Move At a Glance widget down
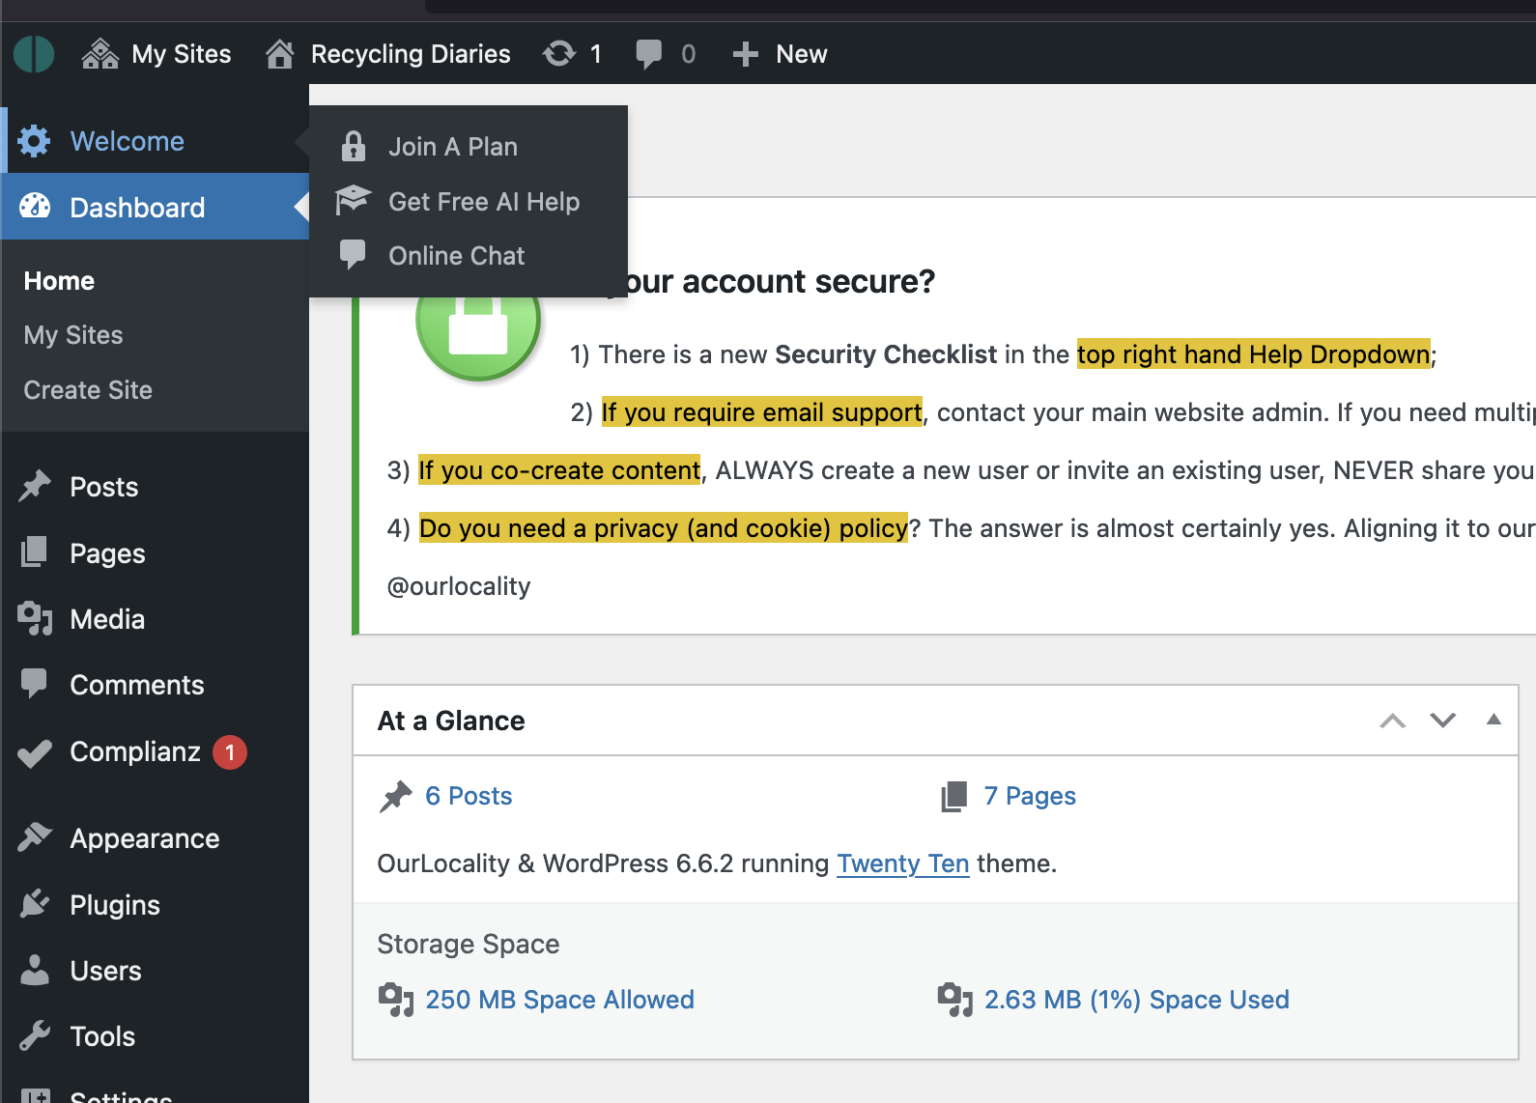Viewport: 1536px width, 1103px height. [1442, 721]
